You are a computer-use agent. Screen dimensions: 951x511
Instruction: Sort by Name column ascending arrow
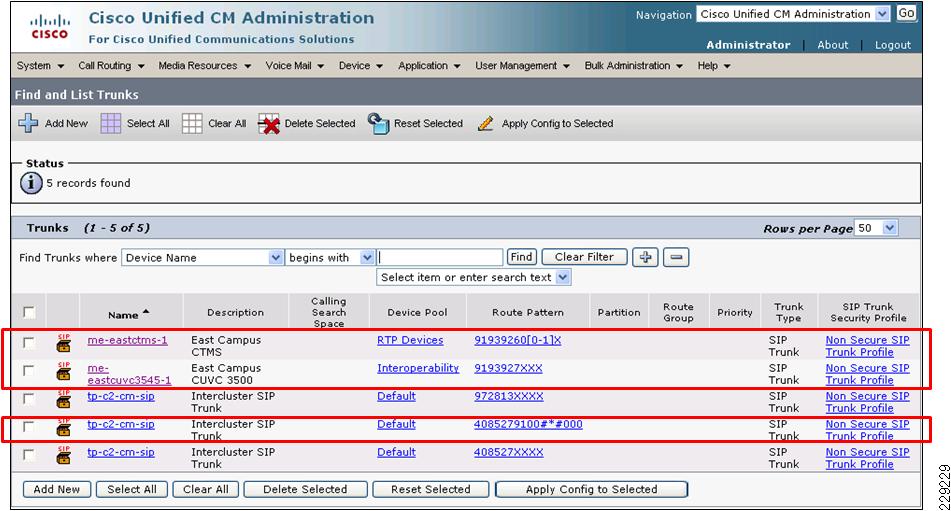click(146, 312)
